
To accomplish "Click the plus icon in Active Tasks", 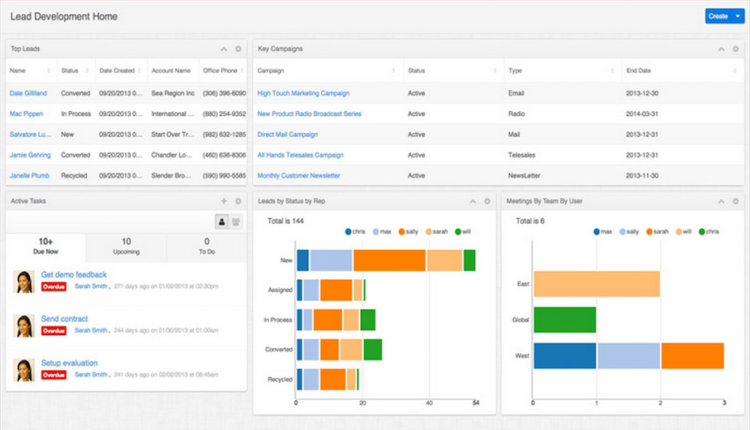I will tap(224, 201).
